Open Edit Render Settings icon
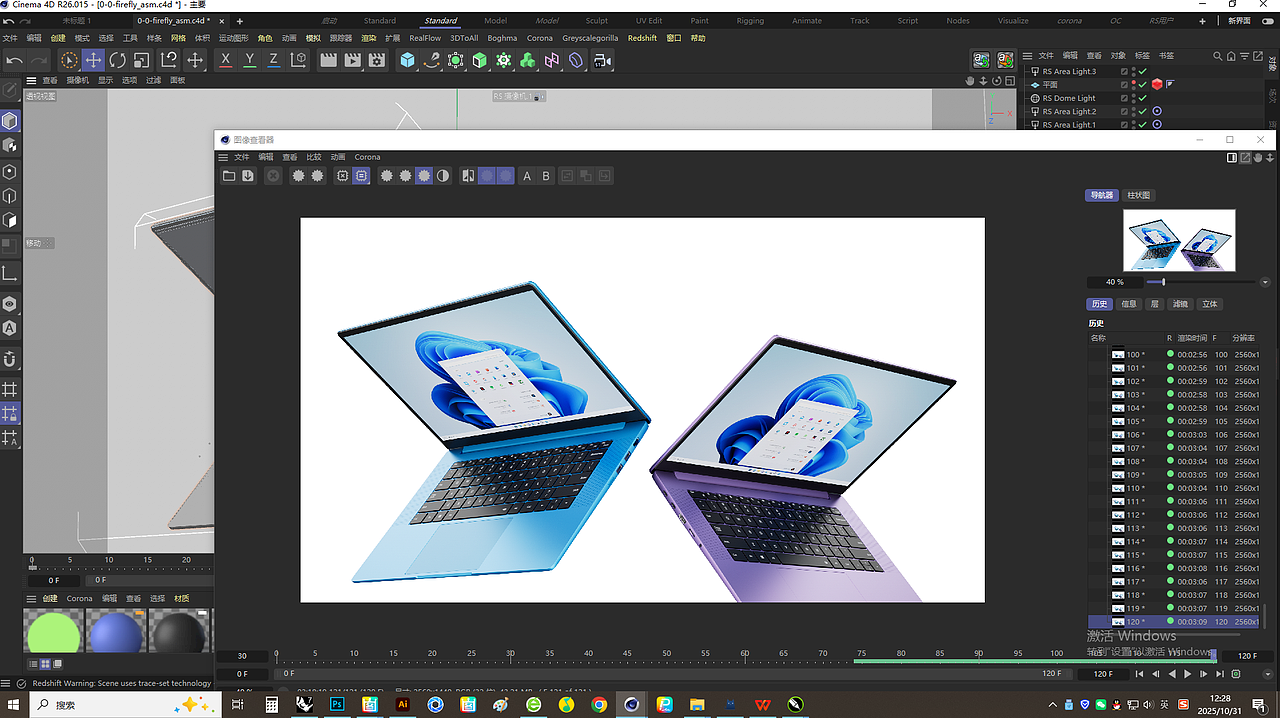 (376, 60)
